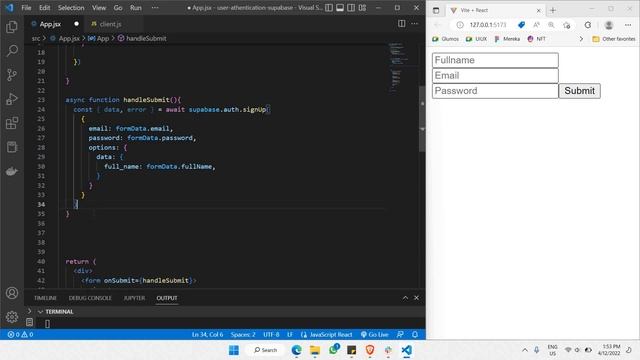The image size is (640, 360).
Task: Open the Extensions view
Action: click(12, 123)
